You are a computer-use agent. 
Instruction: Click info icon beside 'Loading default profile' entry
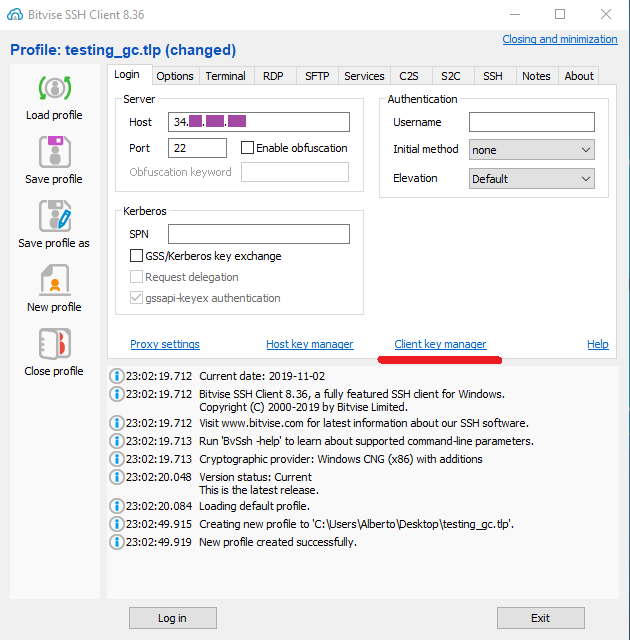coord(117,506)
